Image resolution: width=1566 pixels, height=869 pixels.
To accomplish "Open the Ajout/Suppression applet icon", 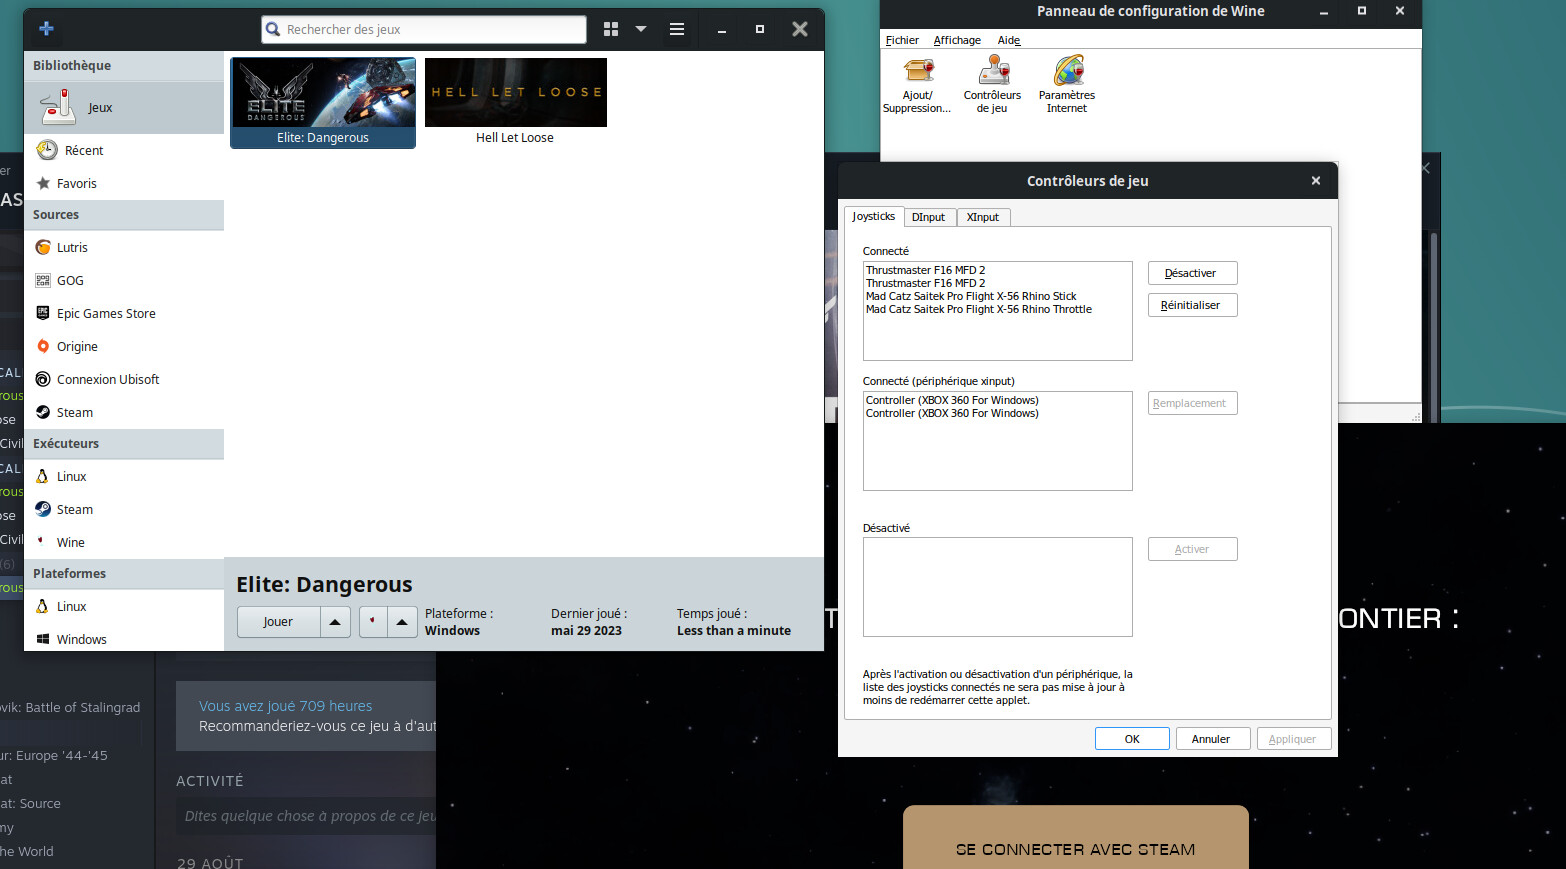I will (x=917, y=85).
